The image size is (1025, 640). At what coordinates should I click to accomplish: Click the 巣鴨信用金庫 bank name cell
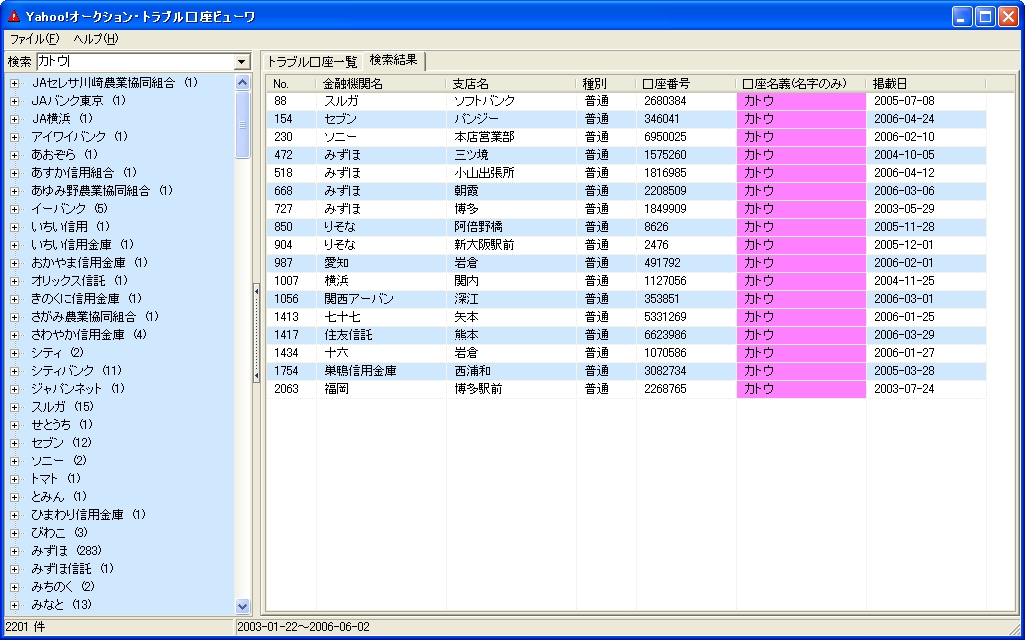pos(381,371)
